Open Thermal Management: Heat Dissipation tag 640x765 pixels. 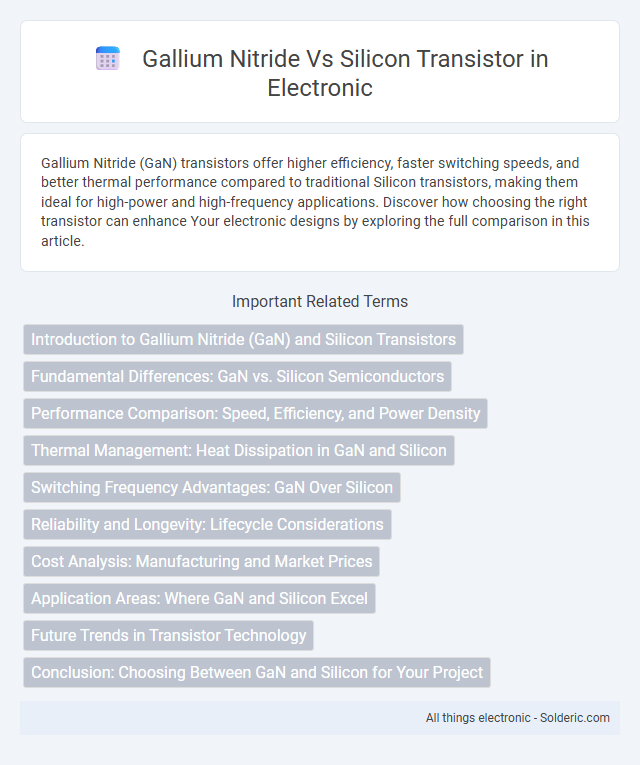point(239,450)
